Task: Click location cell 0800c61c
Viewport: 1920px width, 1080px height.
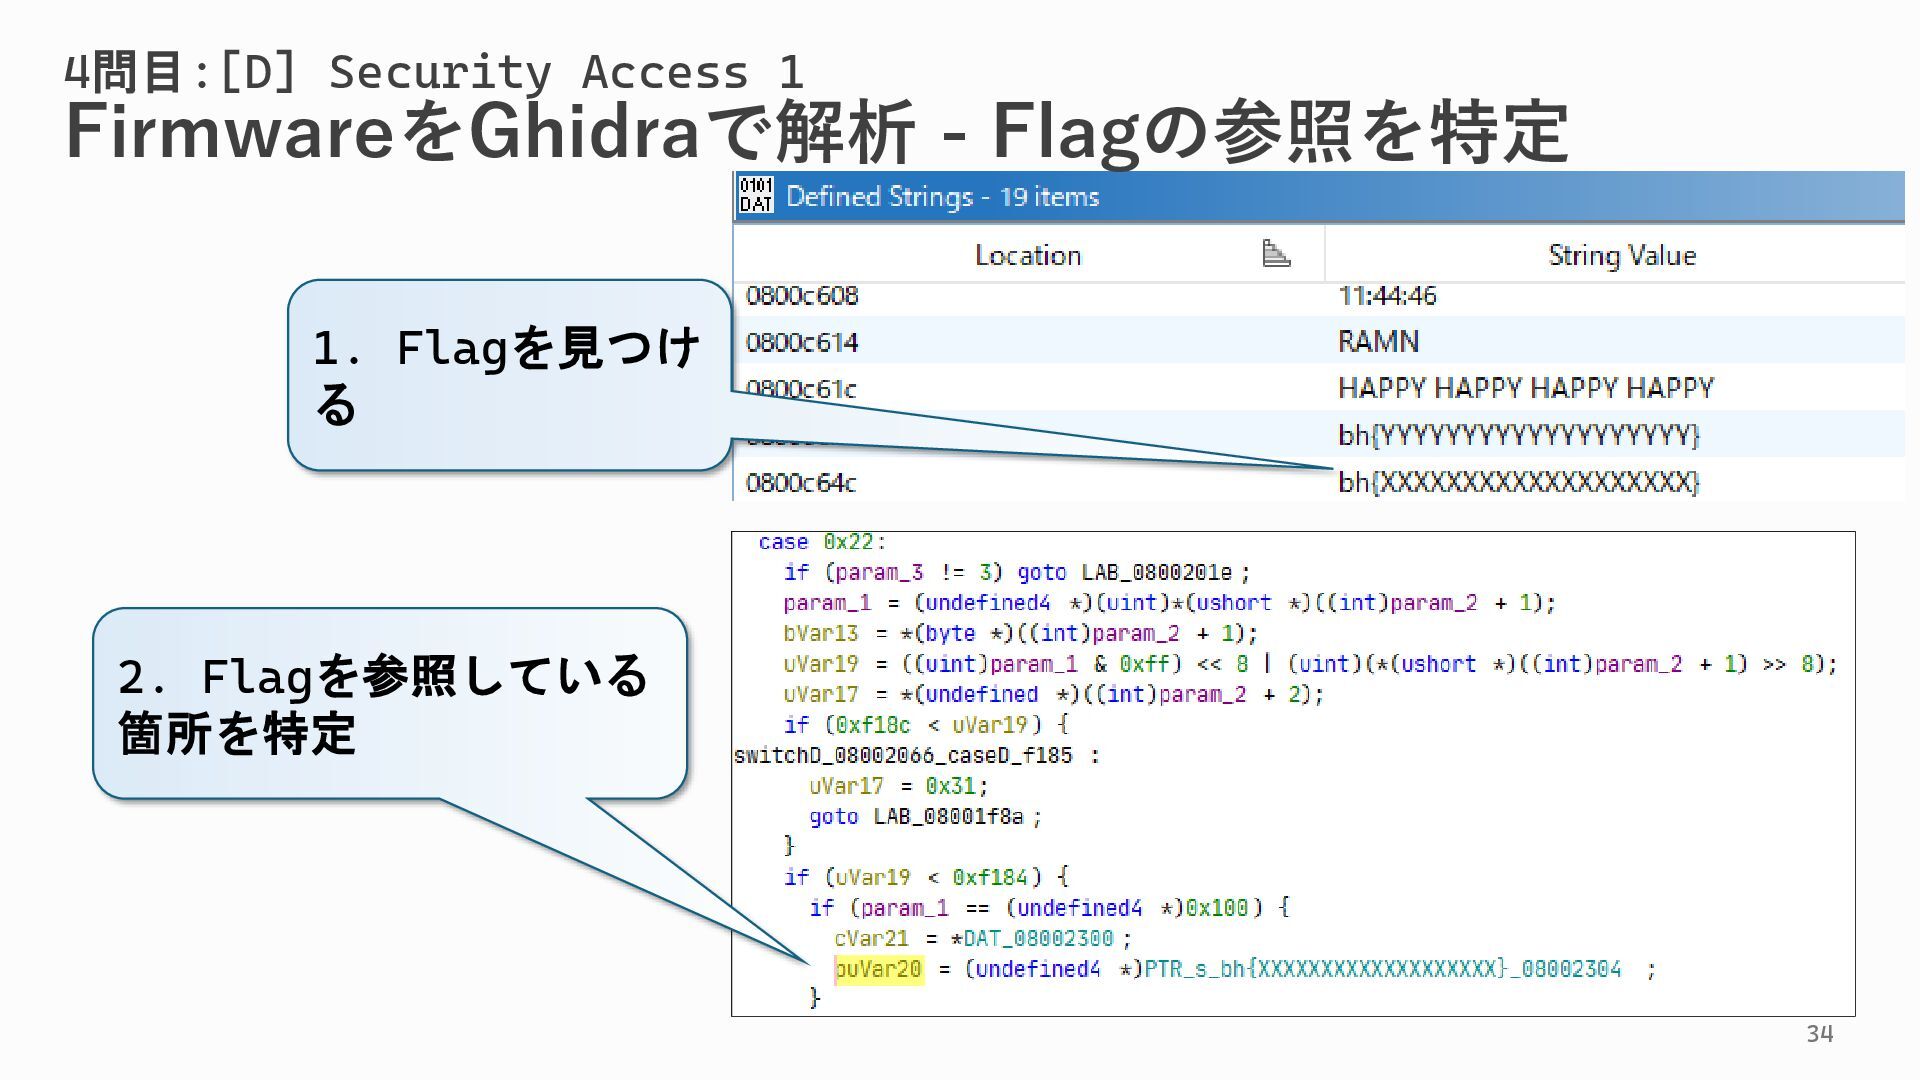Action: pos(801,388)
